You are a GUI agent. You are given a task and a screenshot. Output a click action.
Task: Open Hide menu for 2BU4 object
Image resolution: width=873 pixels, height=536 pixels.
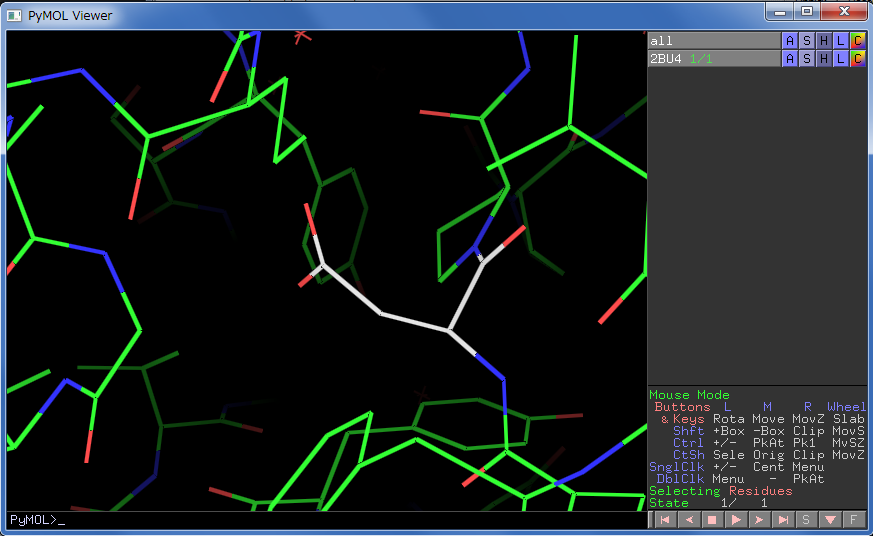point(823,59)
